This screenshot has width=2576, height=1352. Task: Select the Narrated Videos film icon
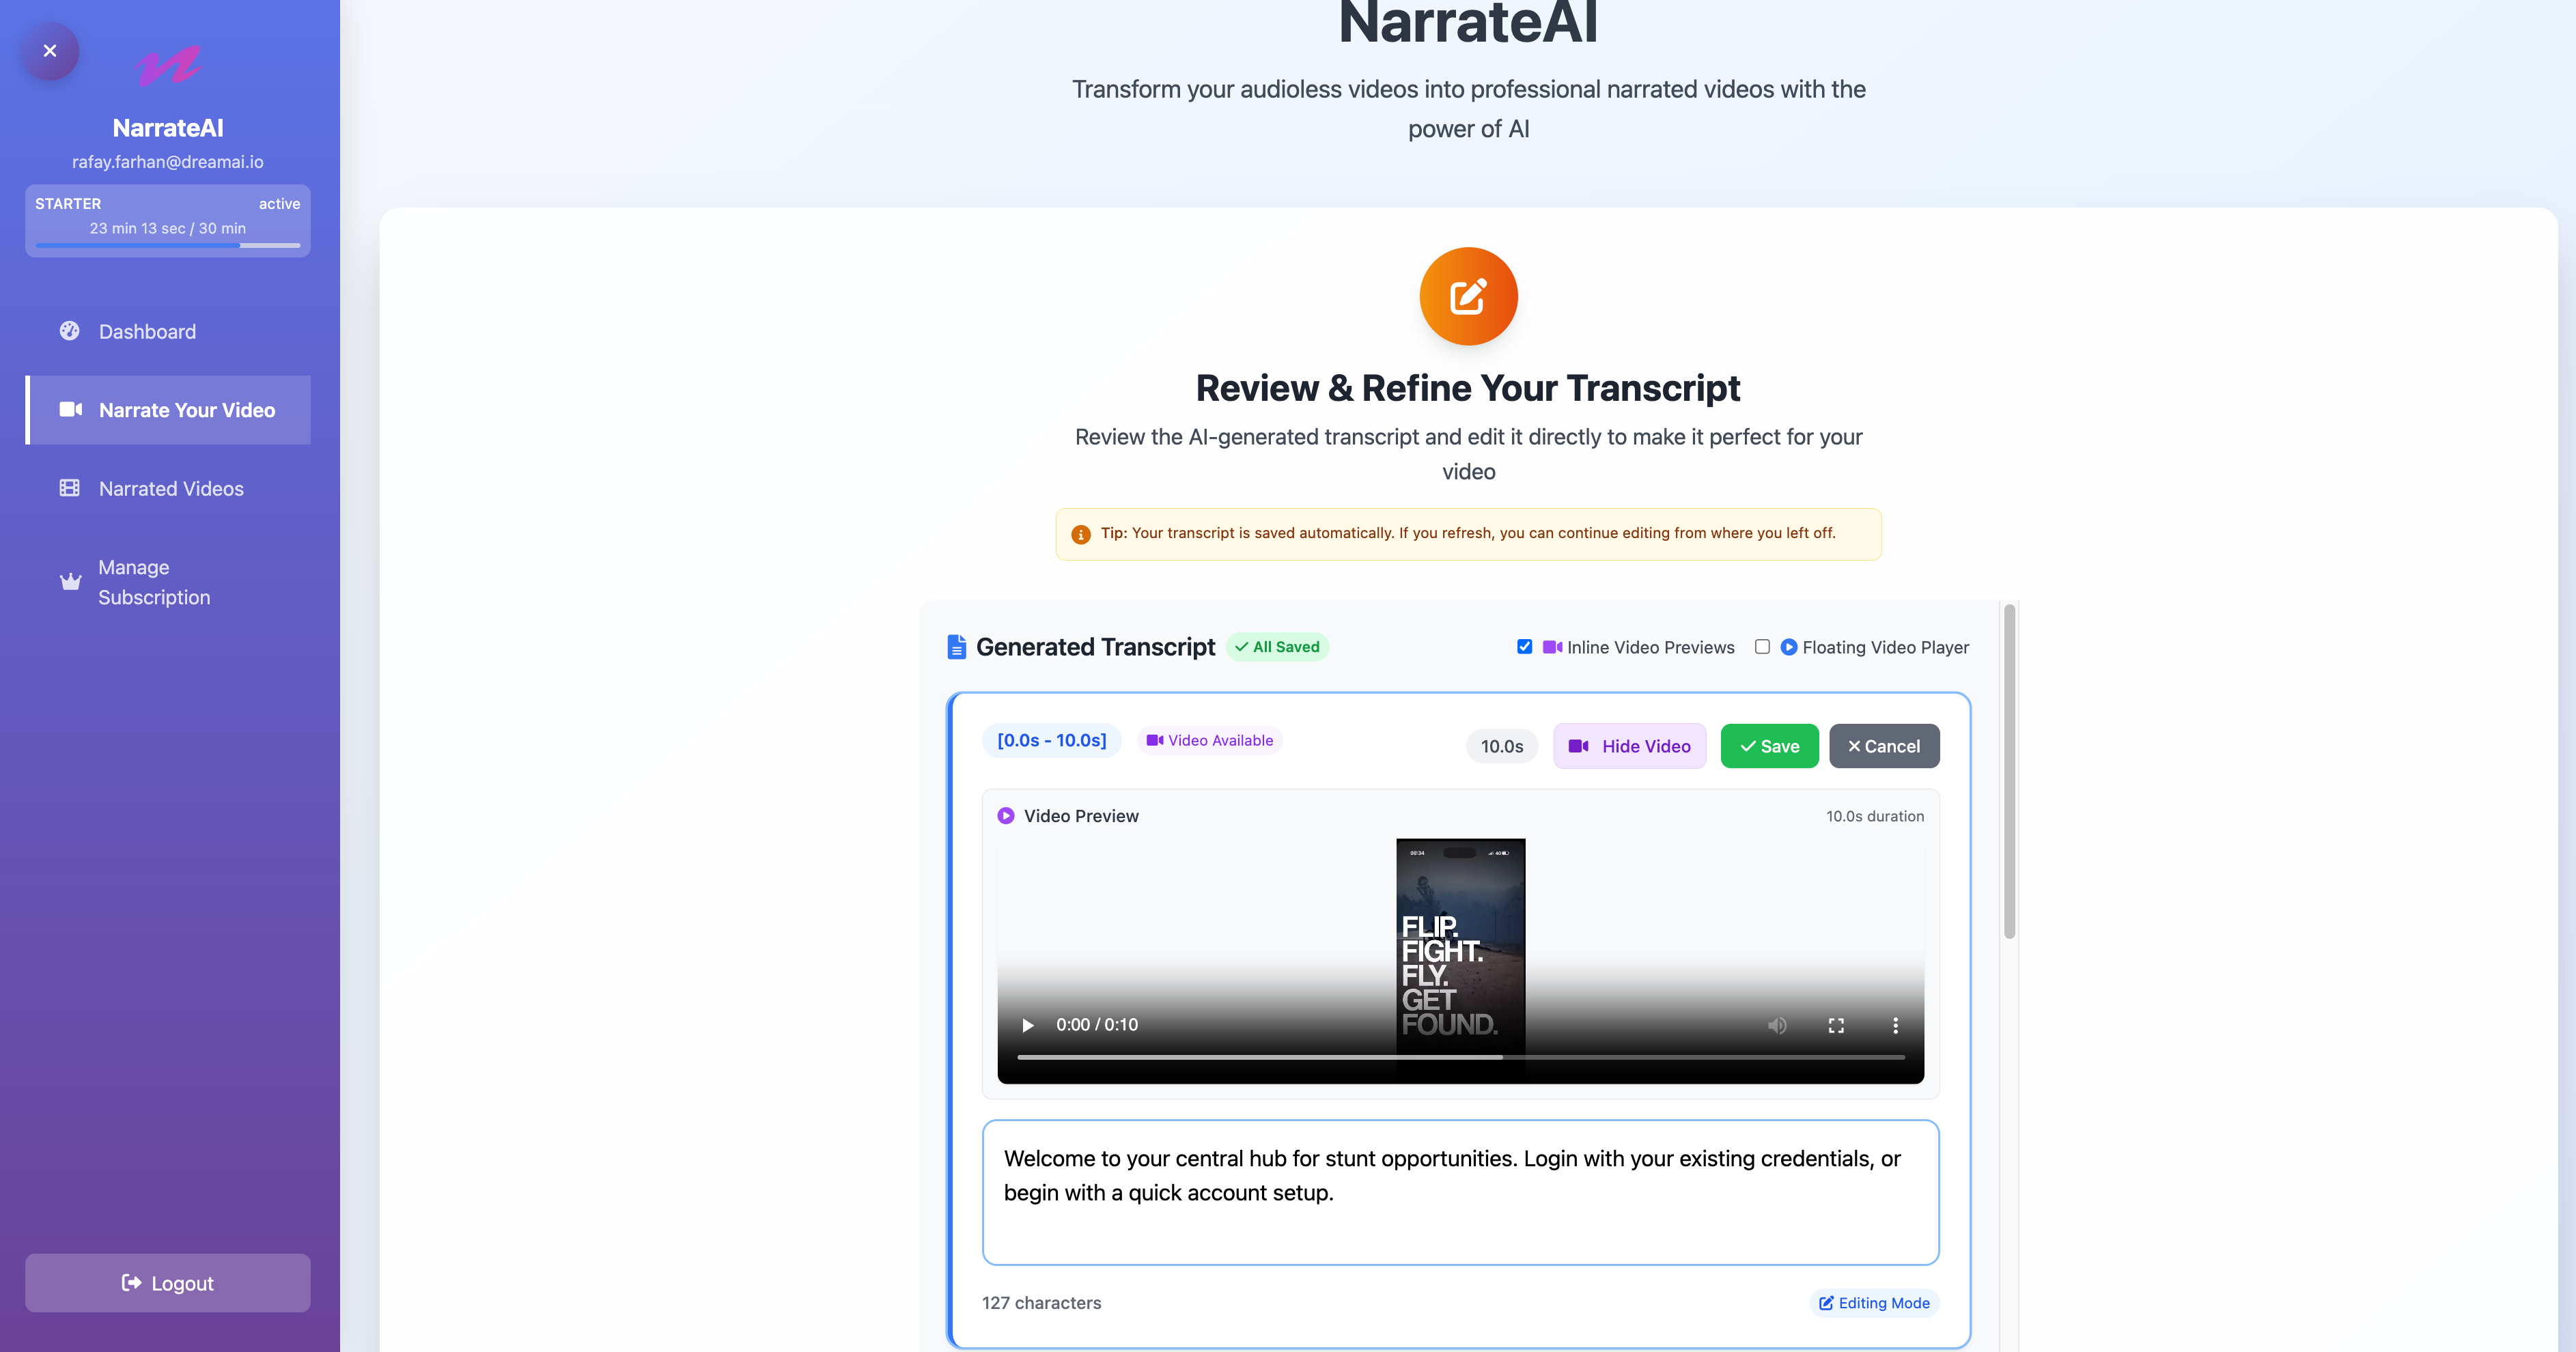tap(69, 488)
